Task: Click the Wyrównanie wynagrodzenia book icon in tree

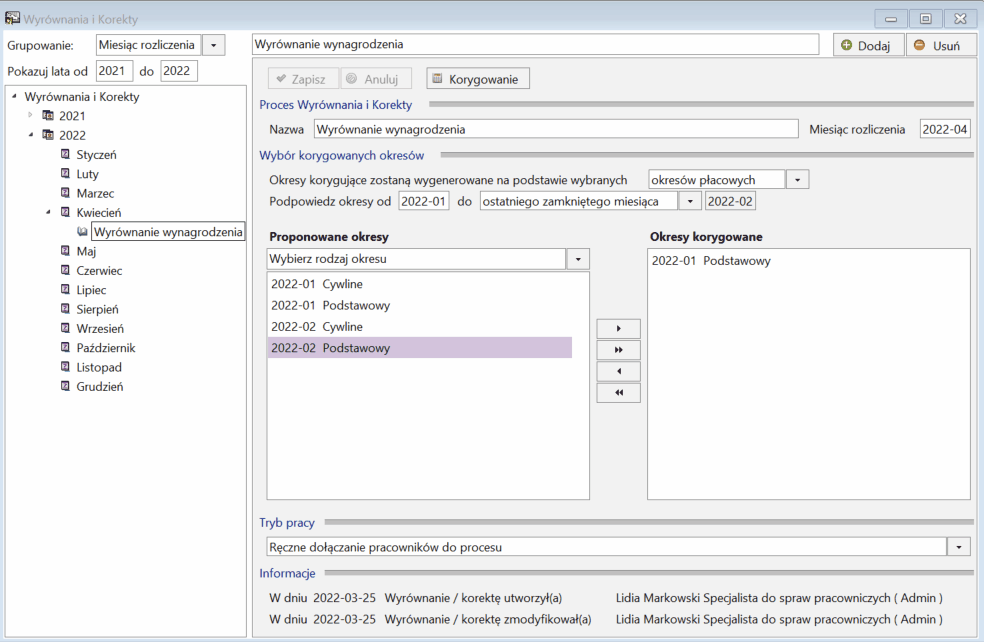Action: click(82, 232)
